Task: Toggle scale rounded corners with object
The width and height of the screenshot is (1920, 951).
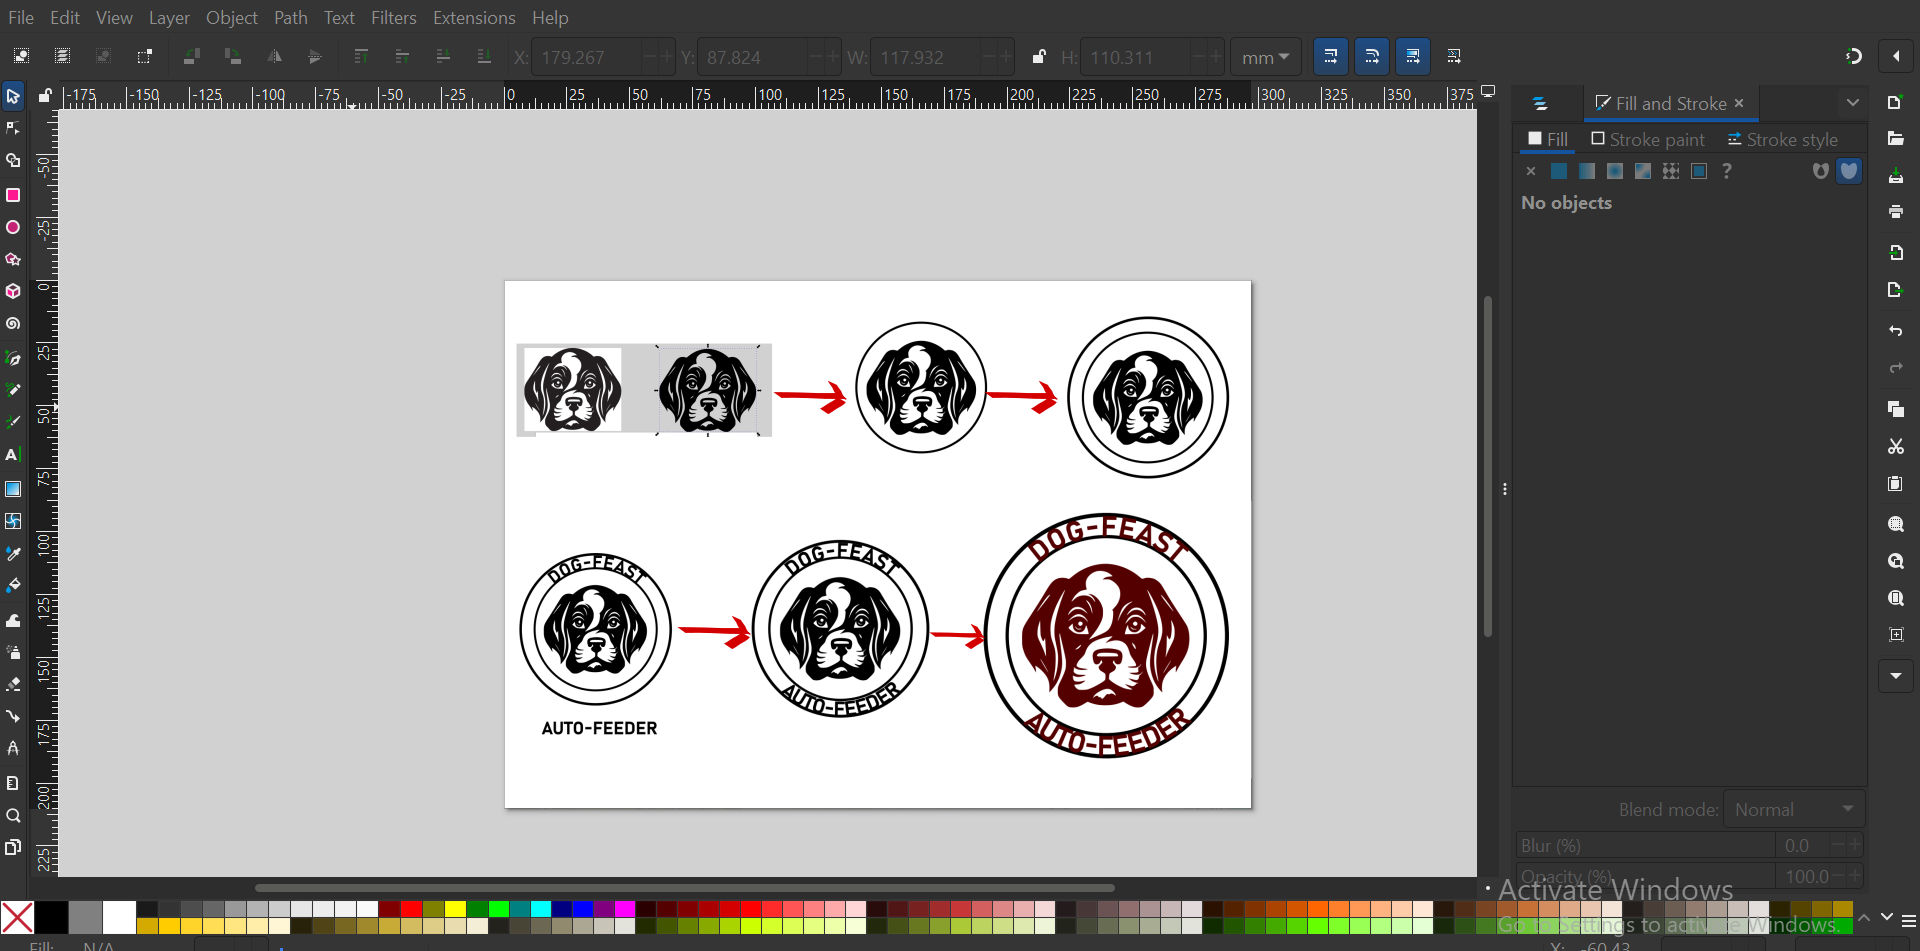Action: click(1371, 56)
